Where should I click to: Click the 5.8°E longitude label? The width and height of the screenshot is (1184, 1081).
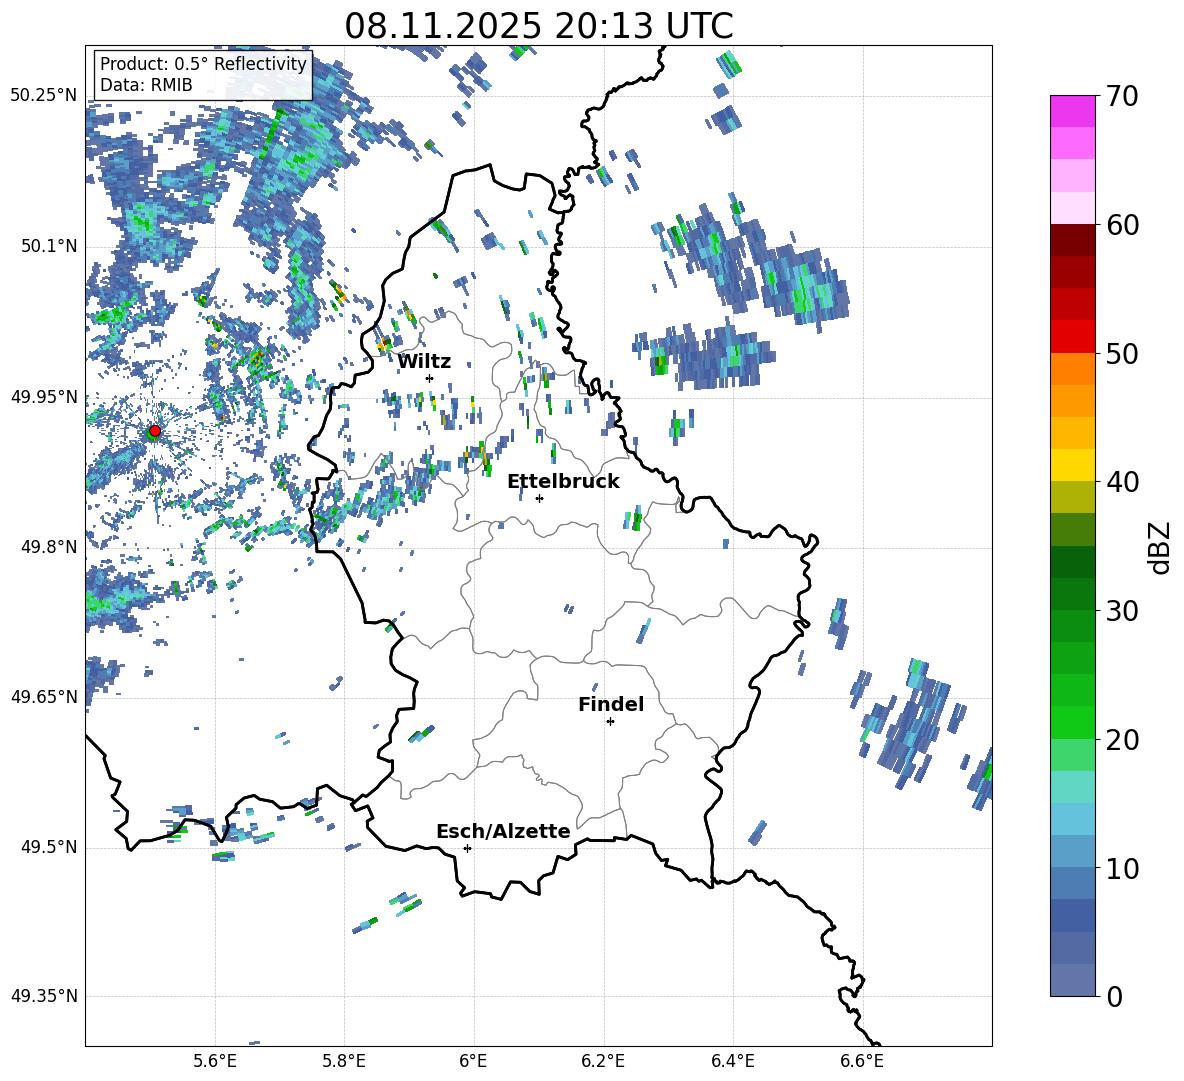click(344, 1061)
